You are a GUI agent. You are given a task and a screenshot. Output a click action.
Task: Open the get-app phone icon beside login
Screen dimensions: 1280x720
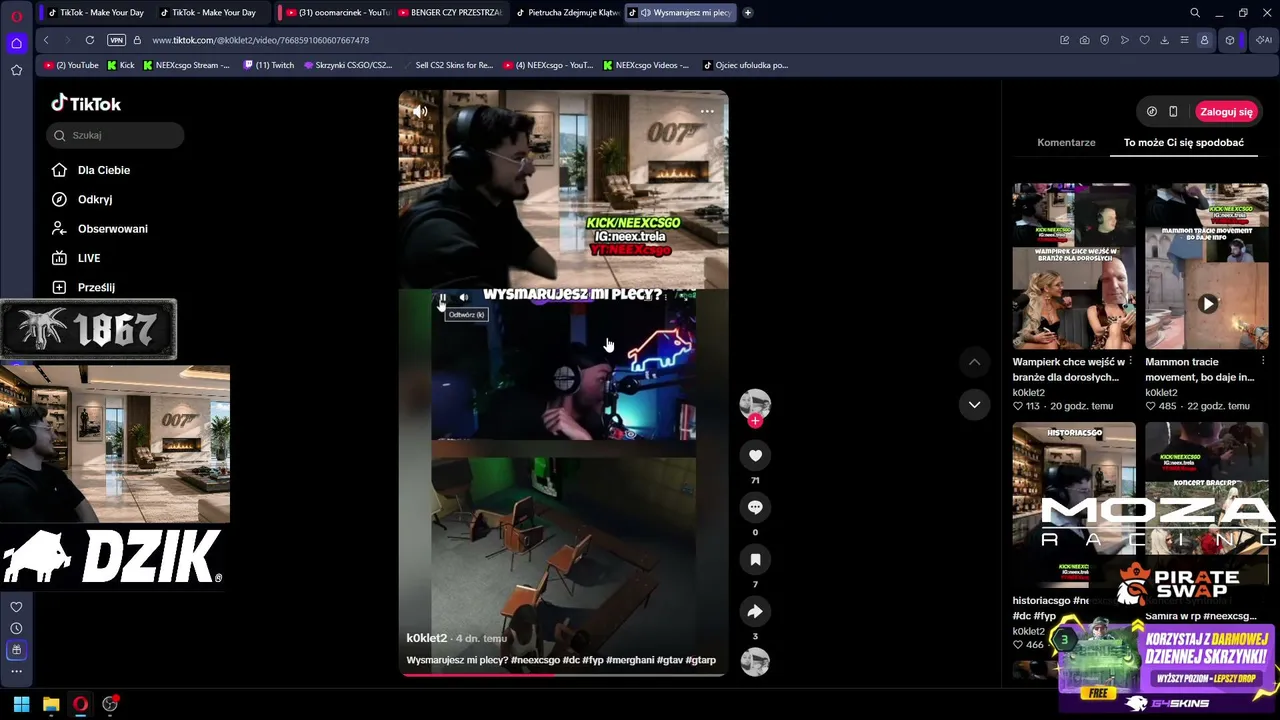[1173, 112]
